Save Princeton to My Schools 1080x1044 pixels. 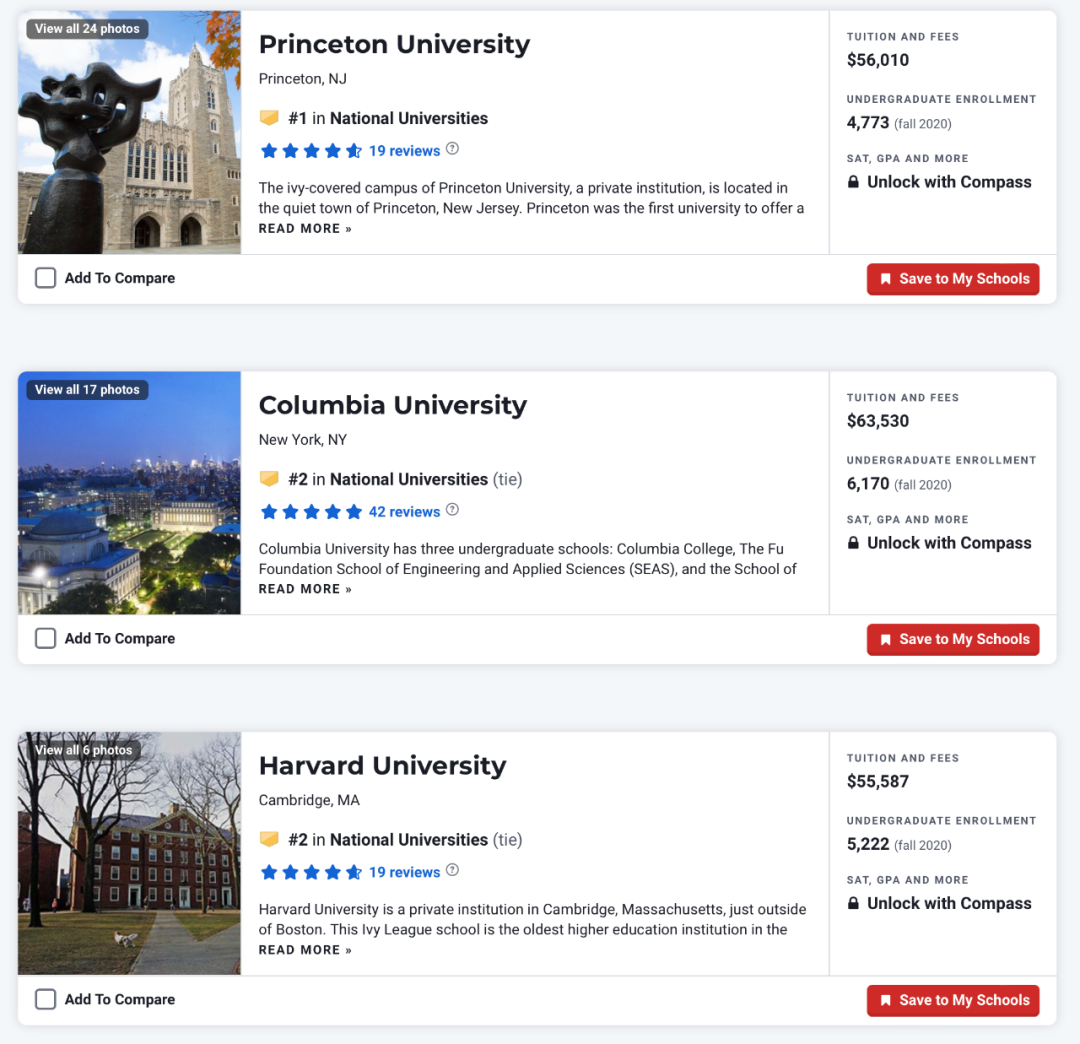[x=953, y=279]
